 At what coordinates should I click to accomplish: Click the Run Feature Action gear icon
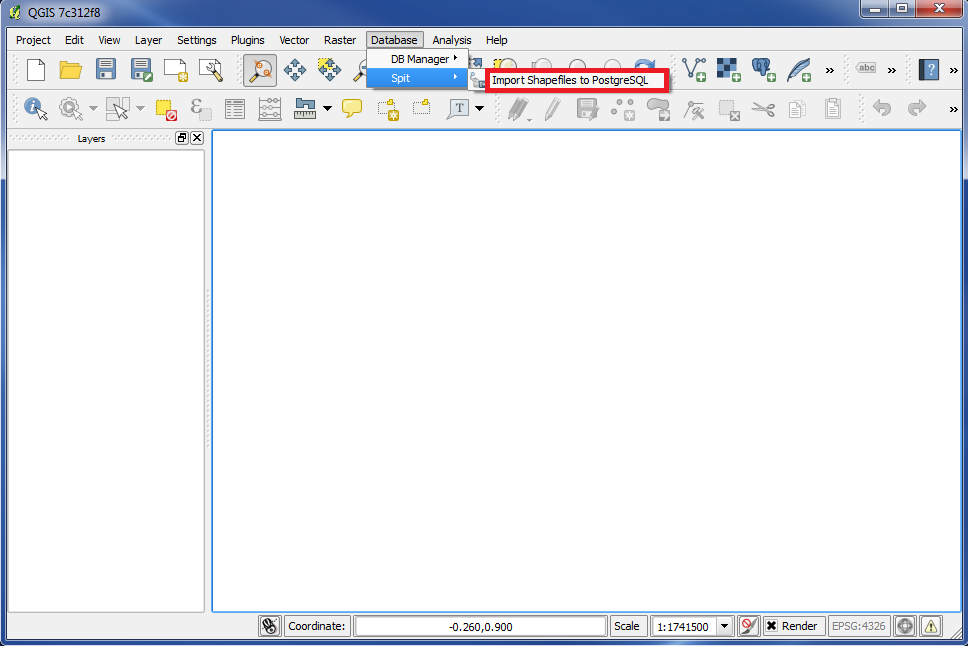(70, 109)
